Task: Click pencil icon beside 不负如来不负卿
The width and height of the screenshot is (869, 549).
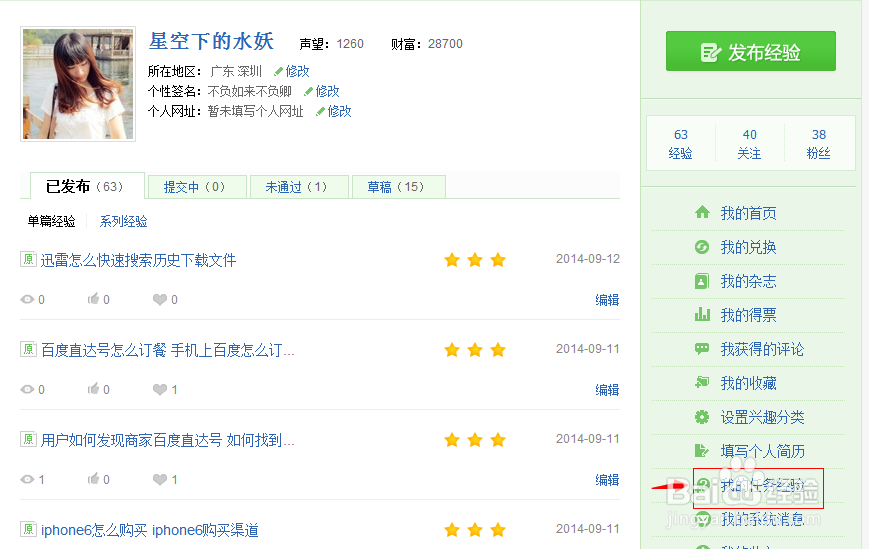Action: click(x=308, y=91)
